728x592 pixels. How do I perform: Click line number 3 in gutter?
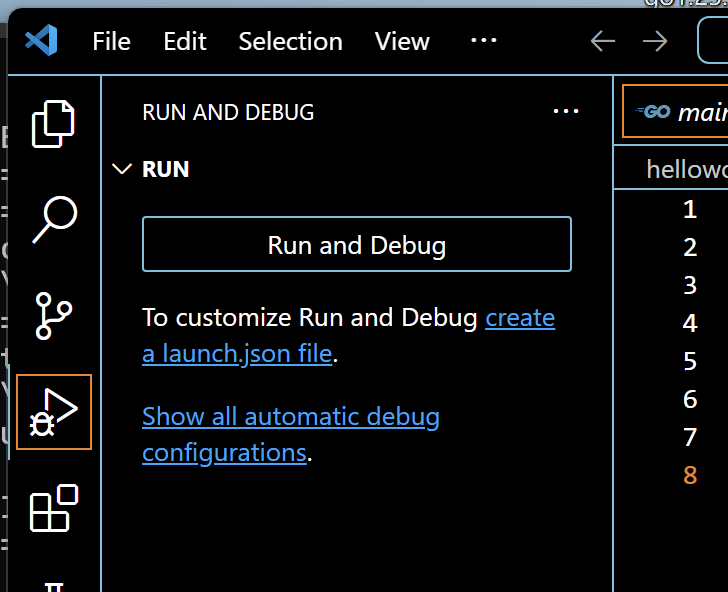tap(690, 285)
